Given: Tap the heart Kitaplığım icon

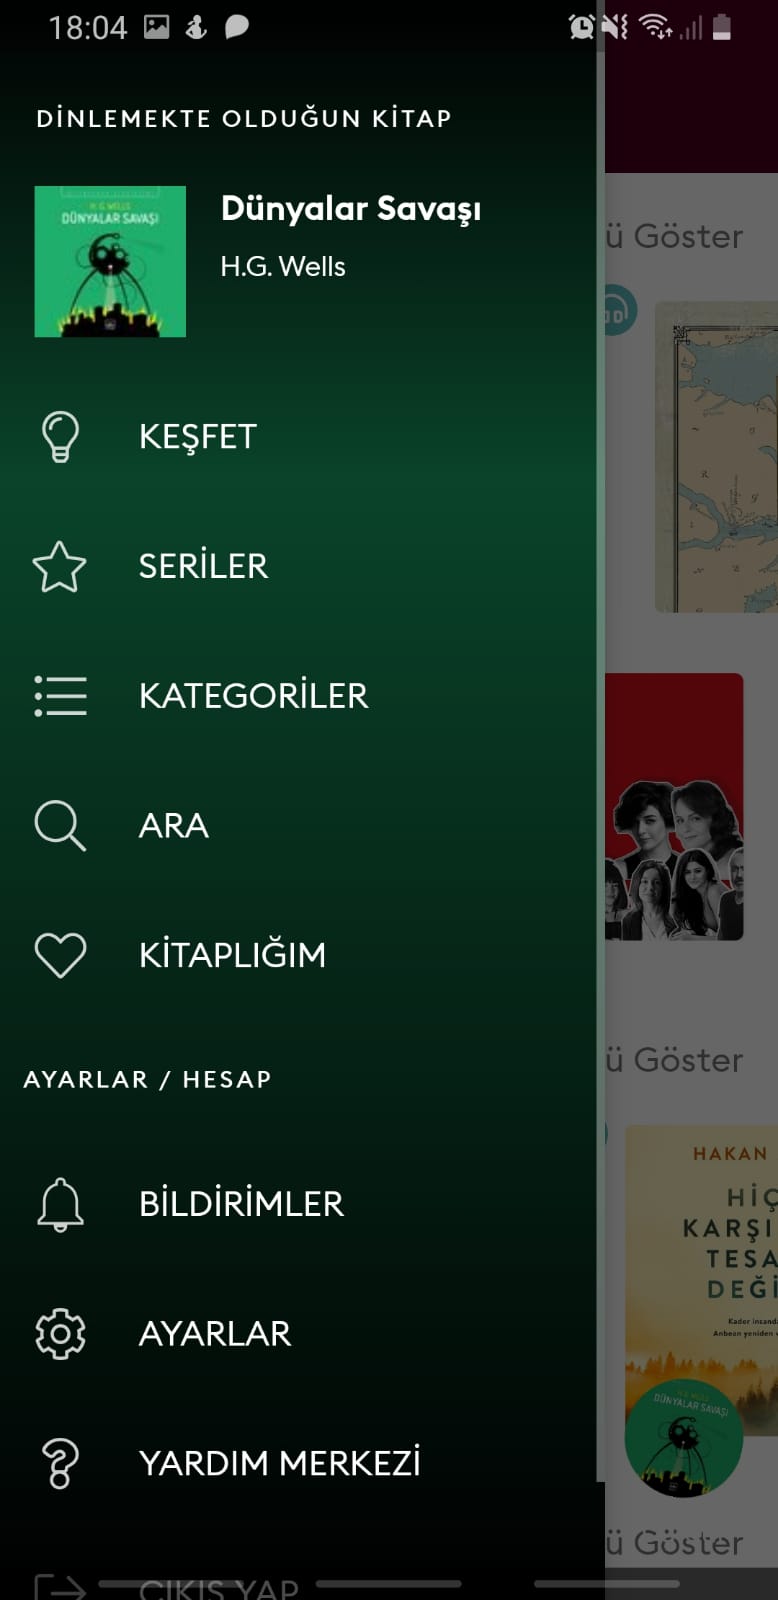Looking at the screenshot, I should 60,955.
